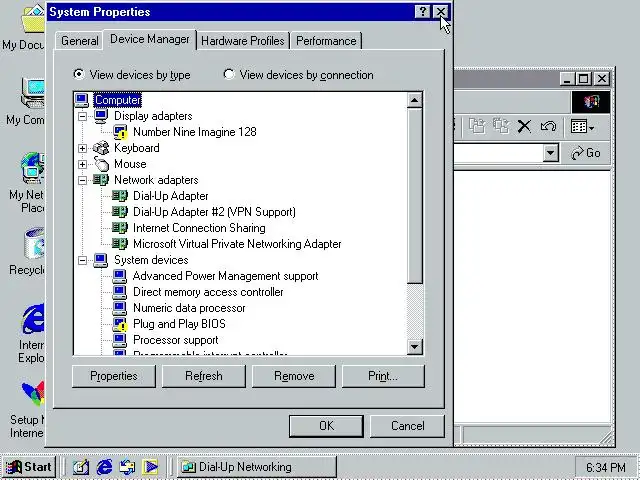
Task: Click the Plug and Play BIOS warning icon
Action: pyautogui.click(x=120, y=324)
